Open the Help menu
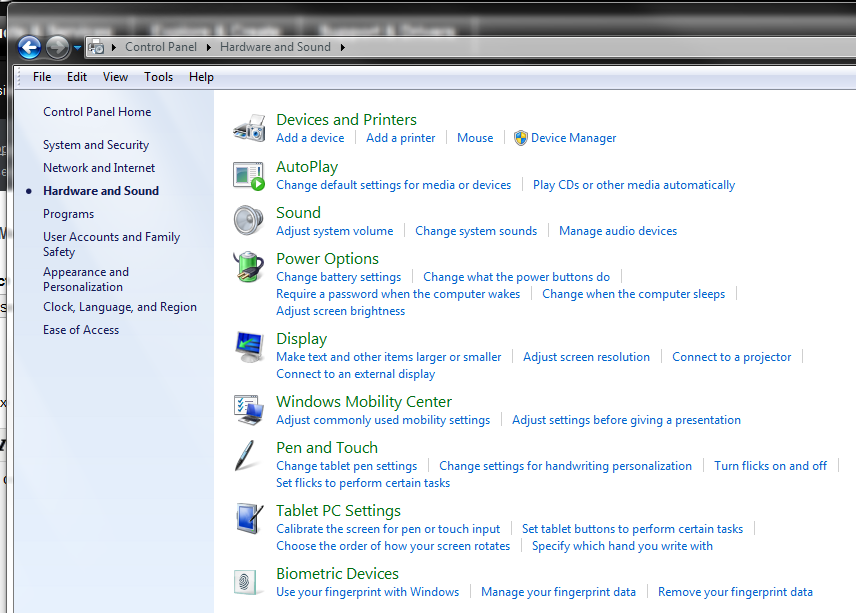Screen dimensions: 856x613 201,77
